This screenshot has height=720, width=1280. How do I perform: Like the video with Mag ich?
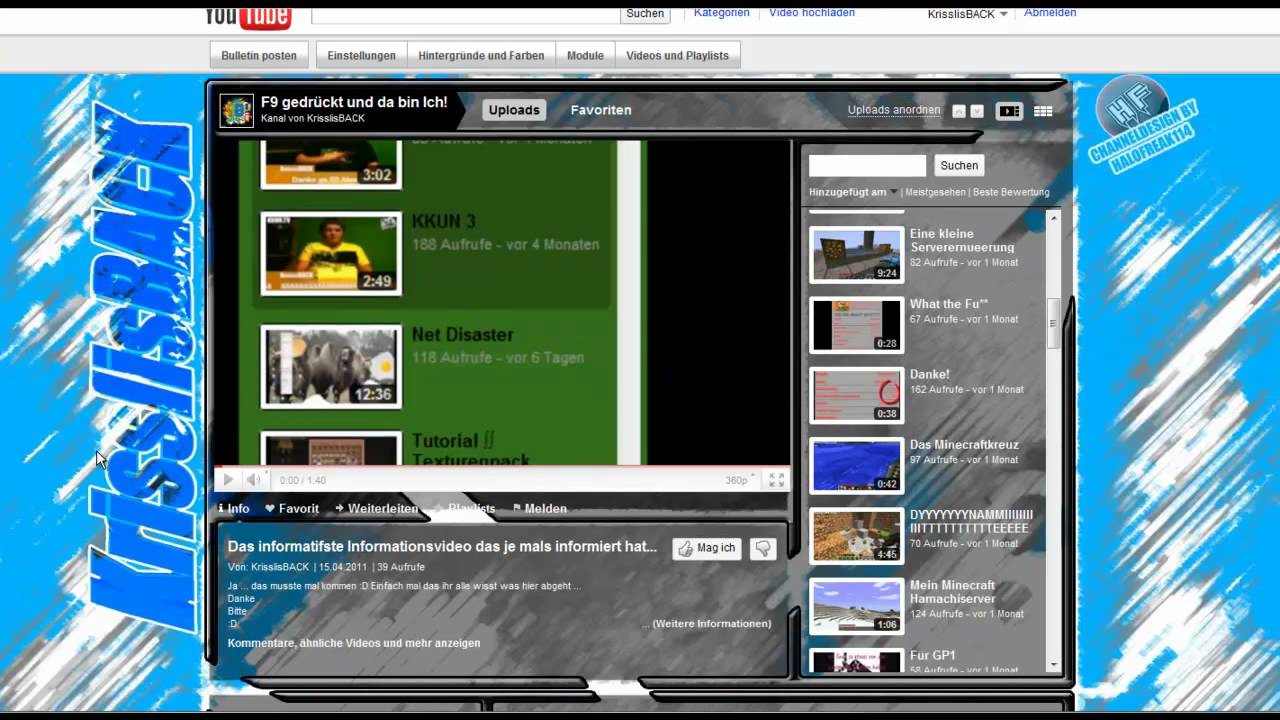(707, 548)
